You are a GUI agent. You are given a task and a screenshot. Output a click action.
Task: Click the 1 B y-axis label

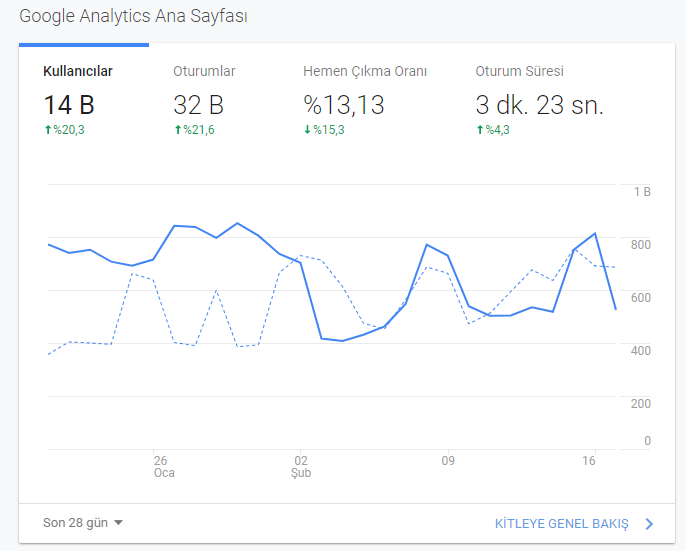[x=642, y=191]
